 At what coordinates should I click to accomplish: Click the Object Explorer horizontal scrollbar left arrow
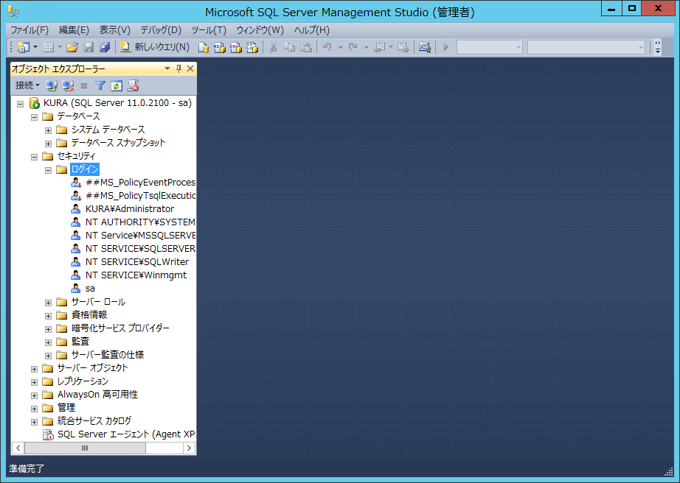[x=18, y=448]
